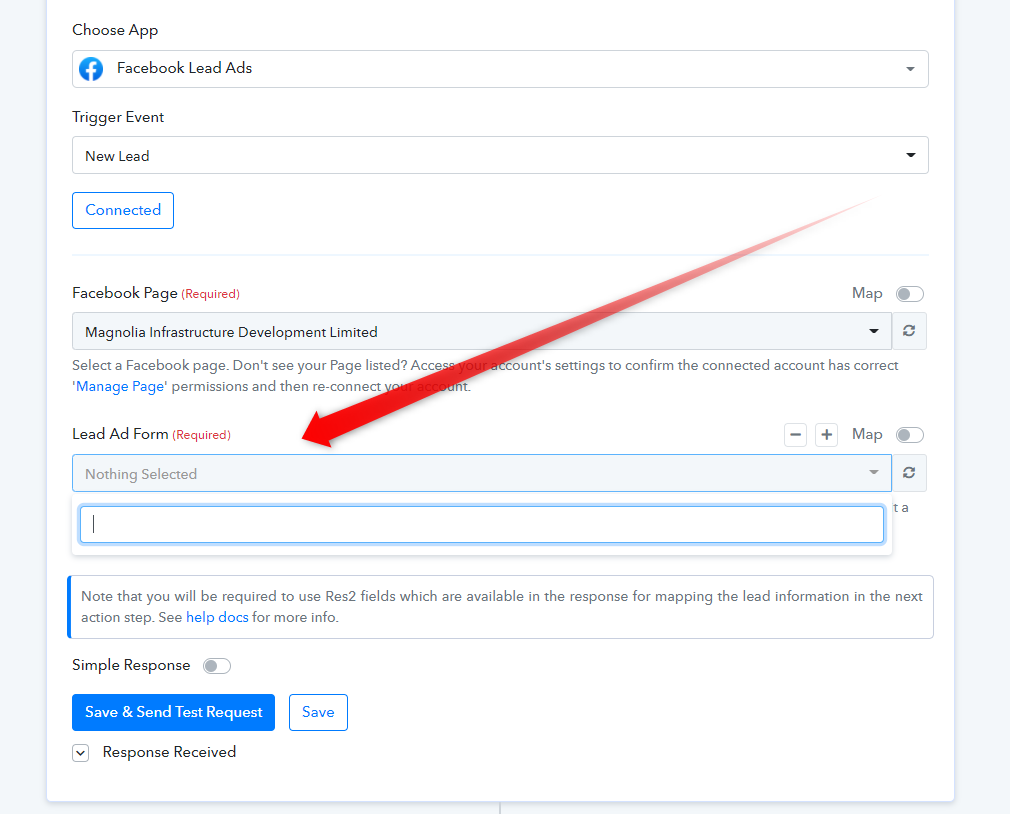
Task: Click the Facebook logo icon in Choose App
Action: point(91,69)
